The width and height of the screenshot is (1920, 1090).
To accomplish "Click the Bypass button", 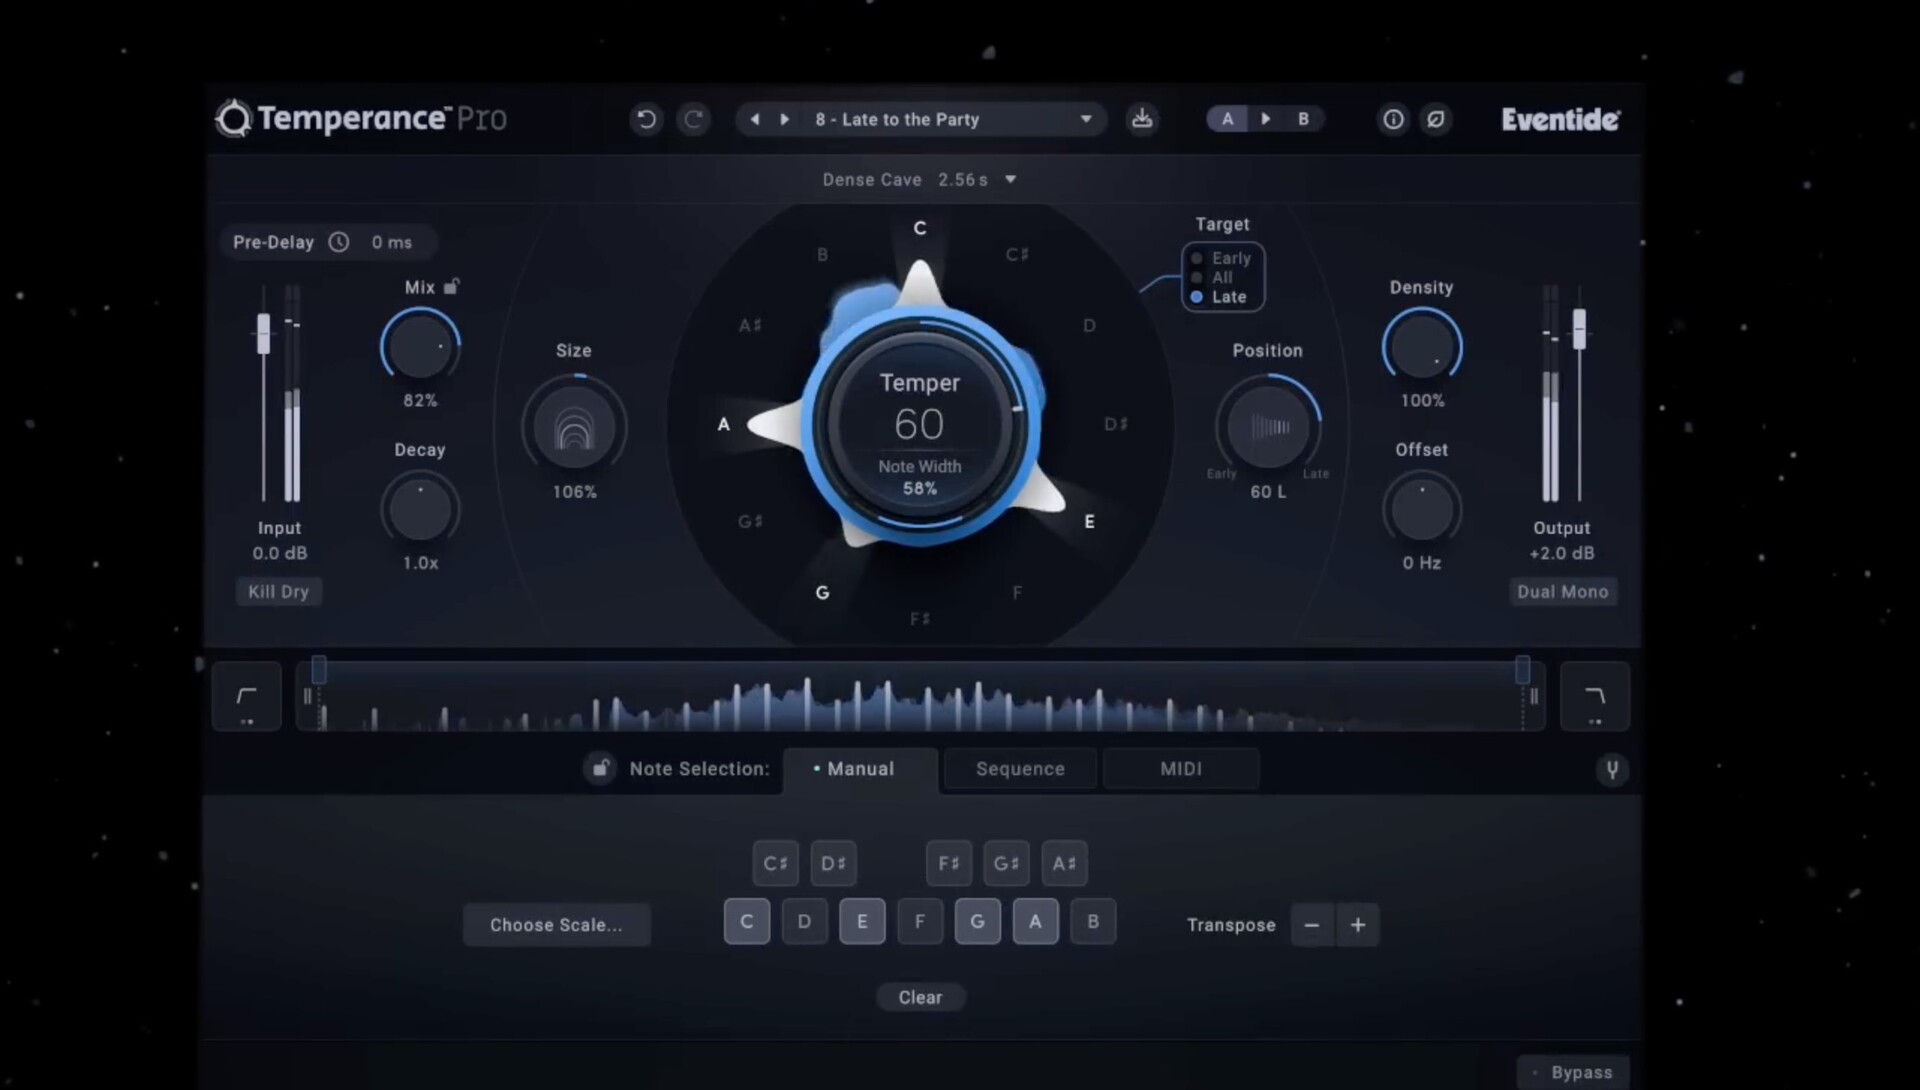I will pyautogui.click(x=1574, y=1072).
